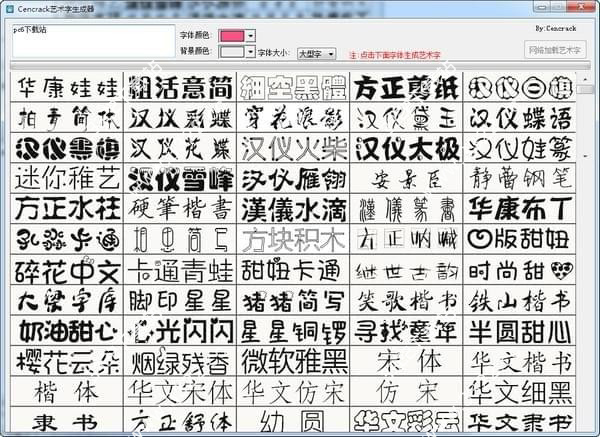The height and width of the screenshot is (437, 600).
Task: Select the 細空黑體 outline font sample
Action: point(293,87)
